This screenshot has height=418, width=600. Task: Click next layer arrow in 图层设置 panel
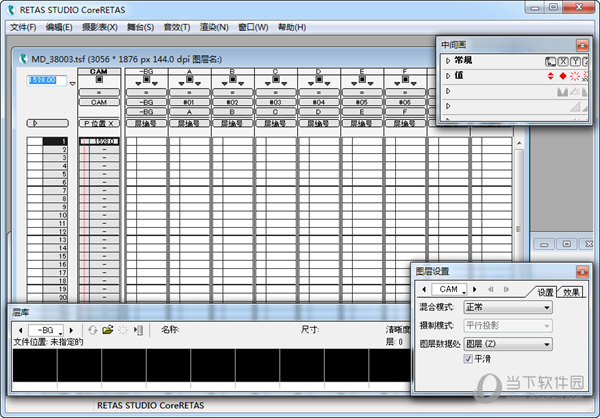[475, 289]
